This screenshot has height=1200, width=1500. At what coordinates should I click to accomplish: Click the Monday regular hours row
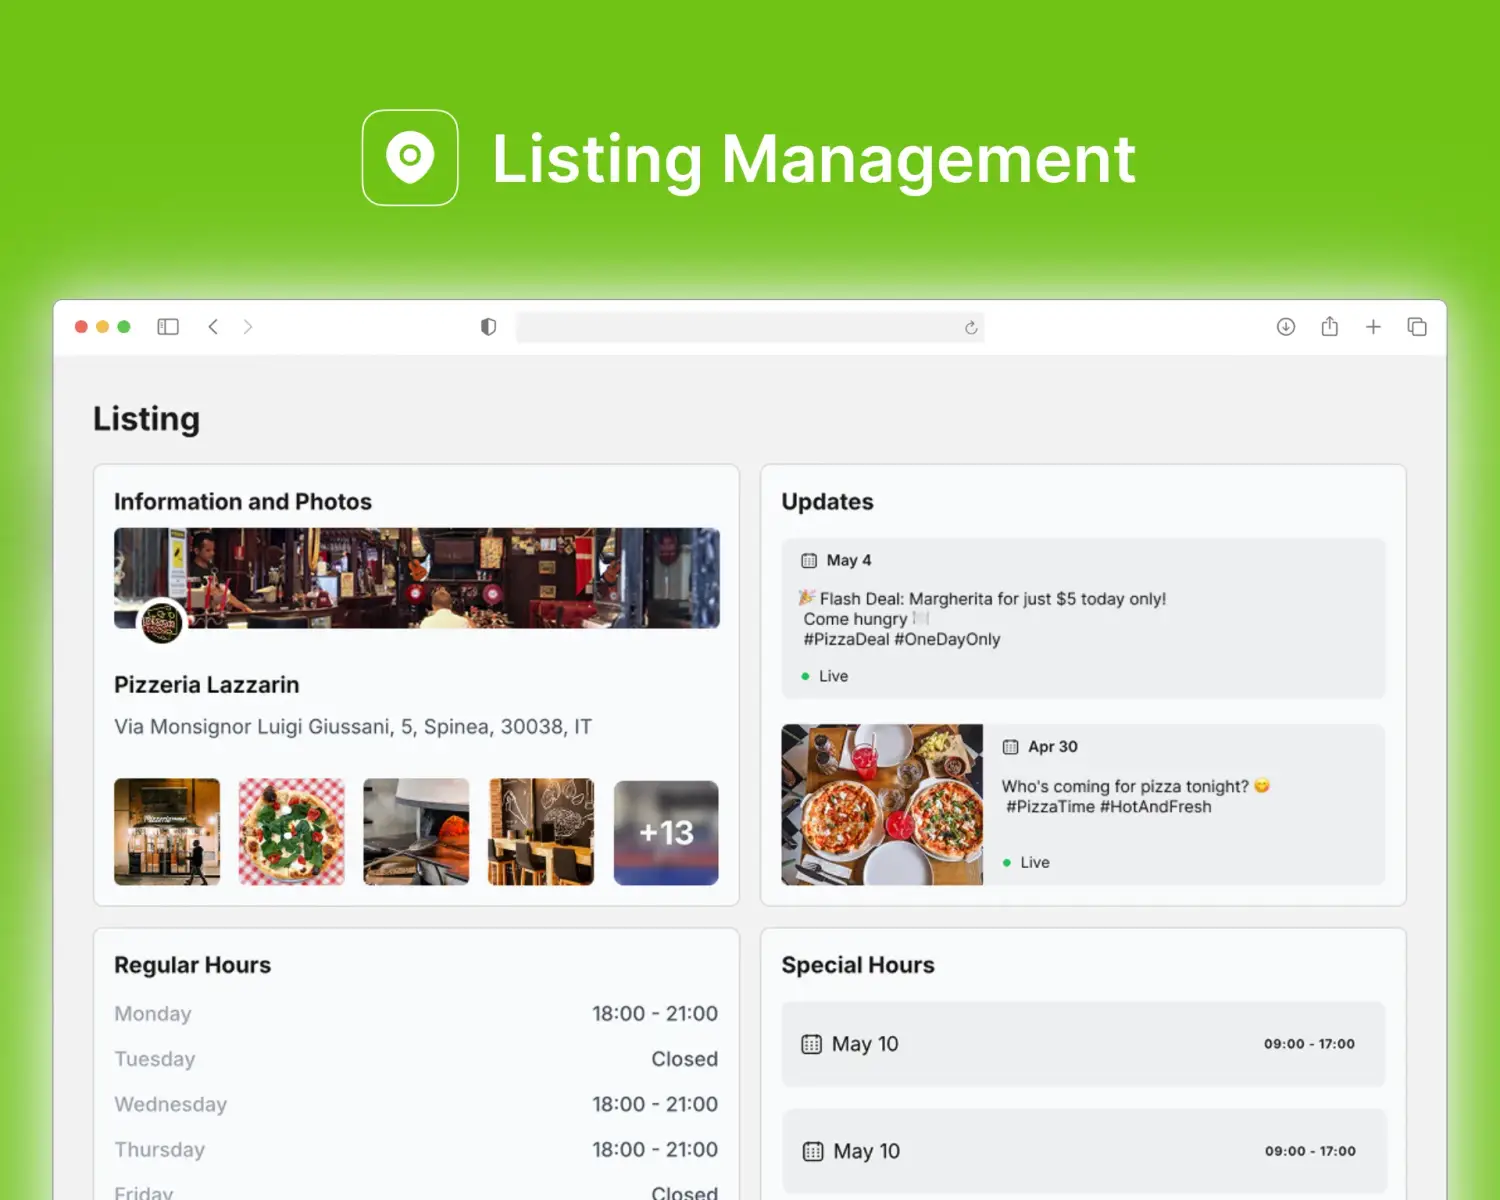pos(416,1014)
